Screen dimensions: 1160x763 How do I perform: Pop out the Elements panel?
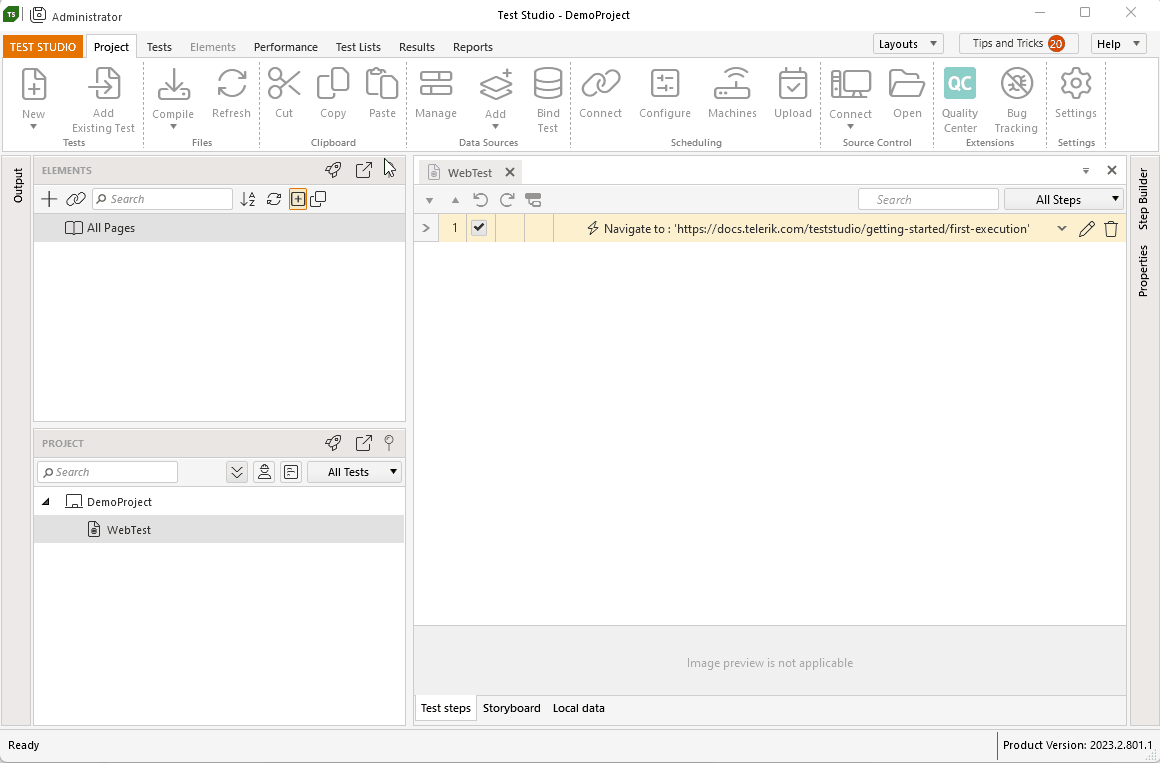tap(363, 170)
